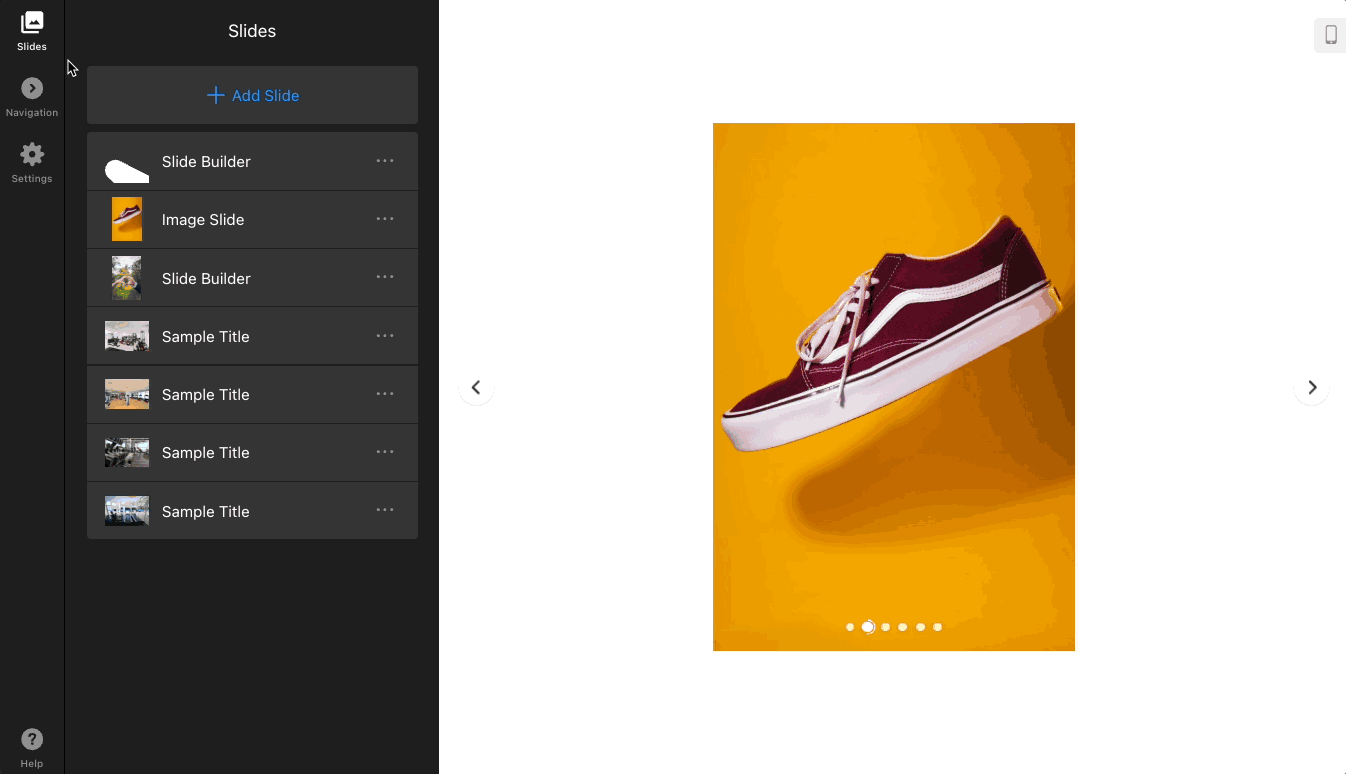Viewport: 1346px width, 774px height.
Task: Open options menu for second Slide Builder
Action: (x=385, y=277)
